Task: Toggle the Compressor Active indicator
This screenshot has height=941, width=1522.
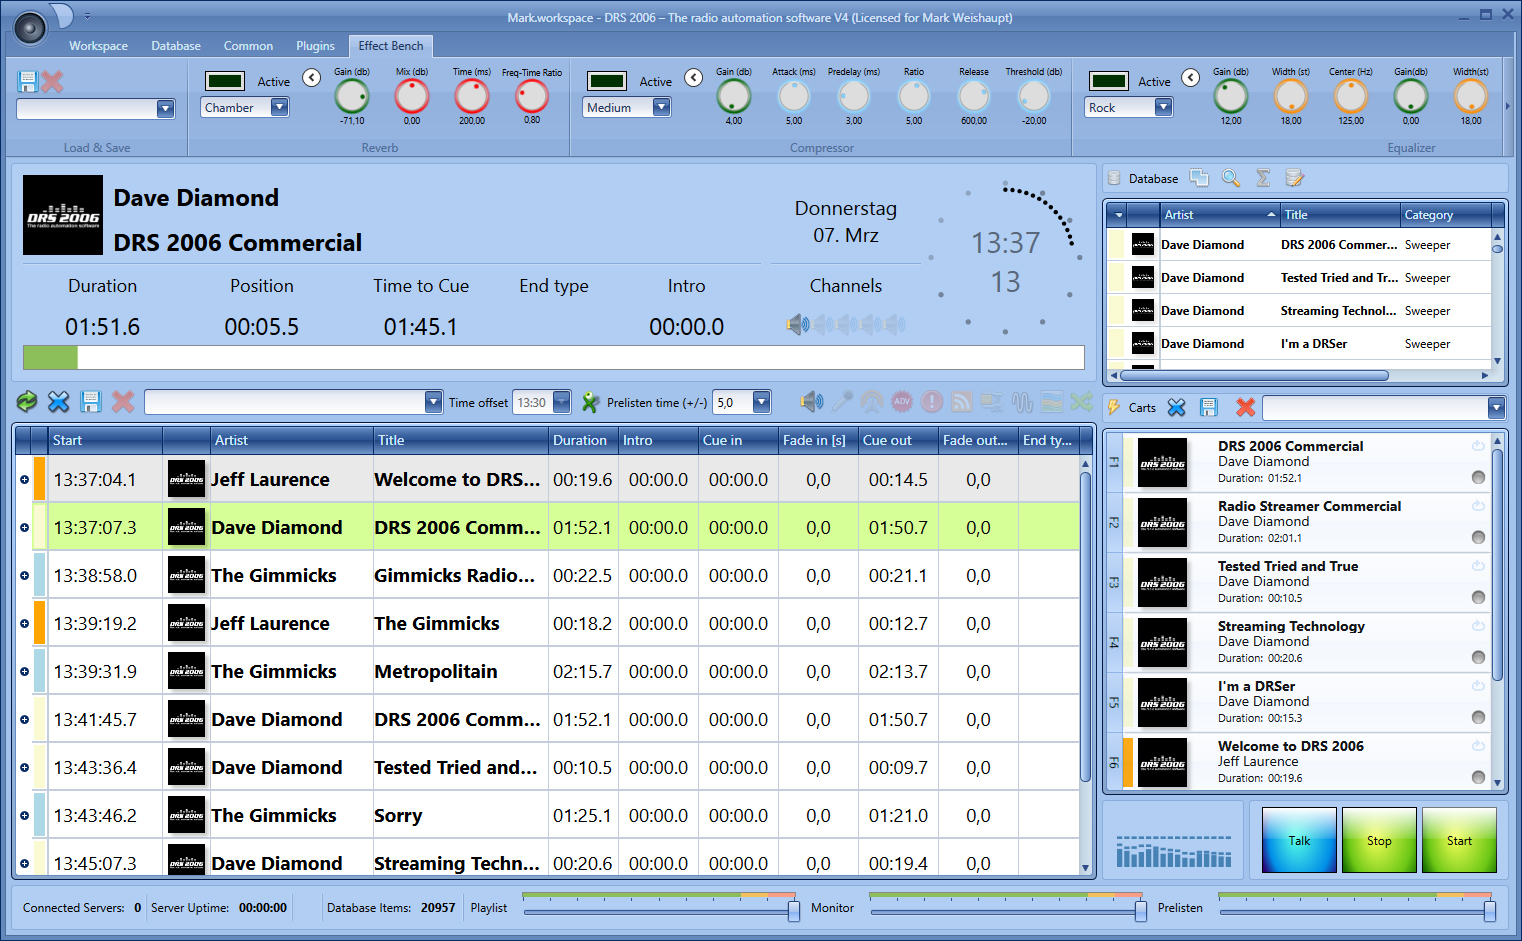Action: [x=607, y=82]
